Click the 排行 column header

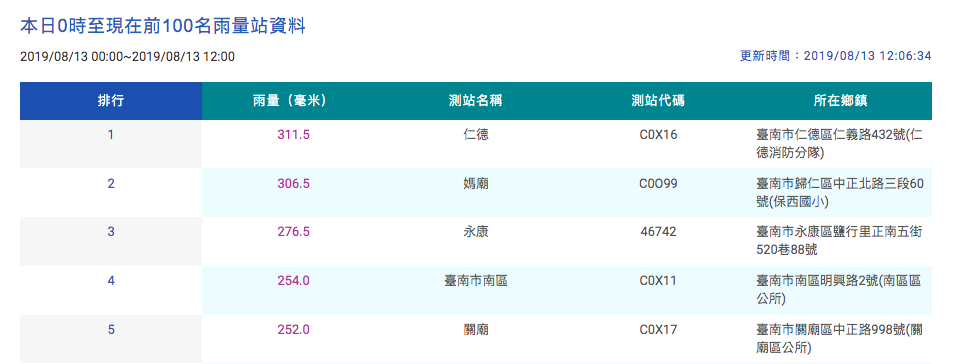110,101
